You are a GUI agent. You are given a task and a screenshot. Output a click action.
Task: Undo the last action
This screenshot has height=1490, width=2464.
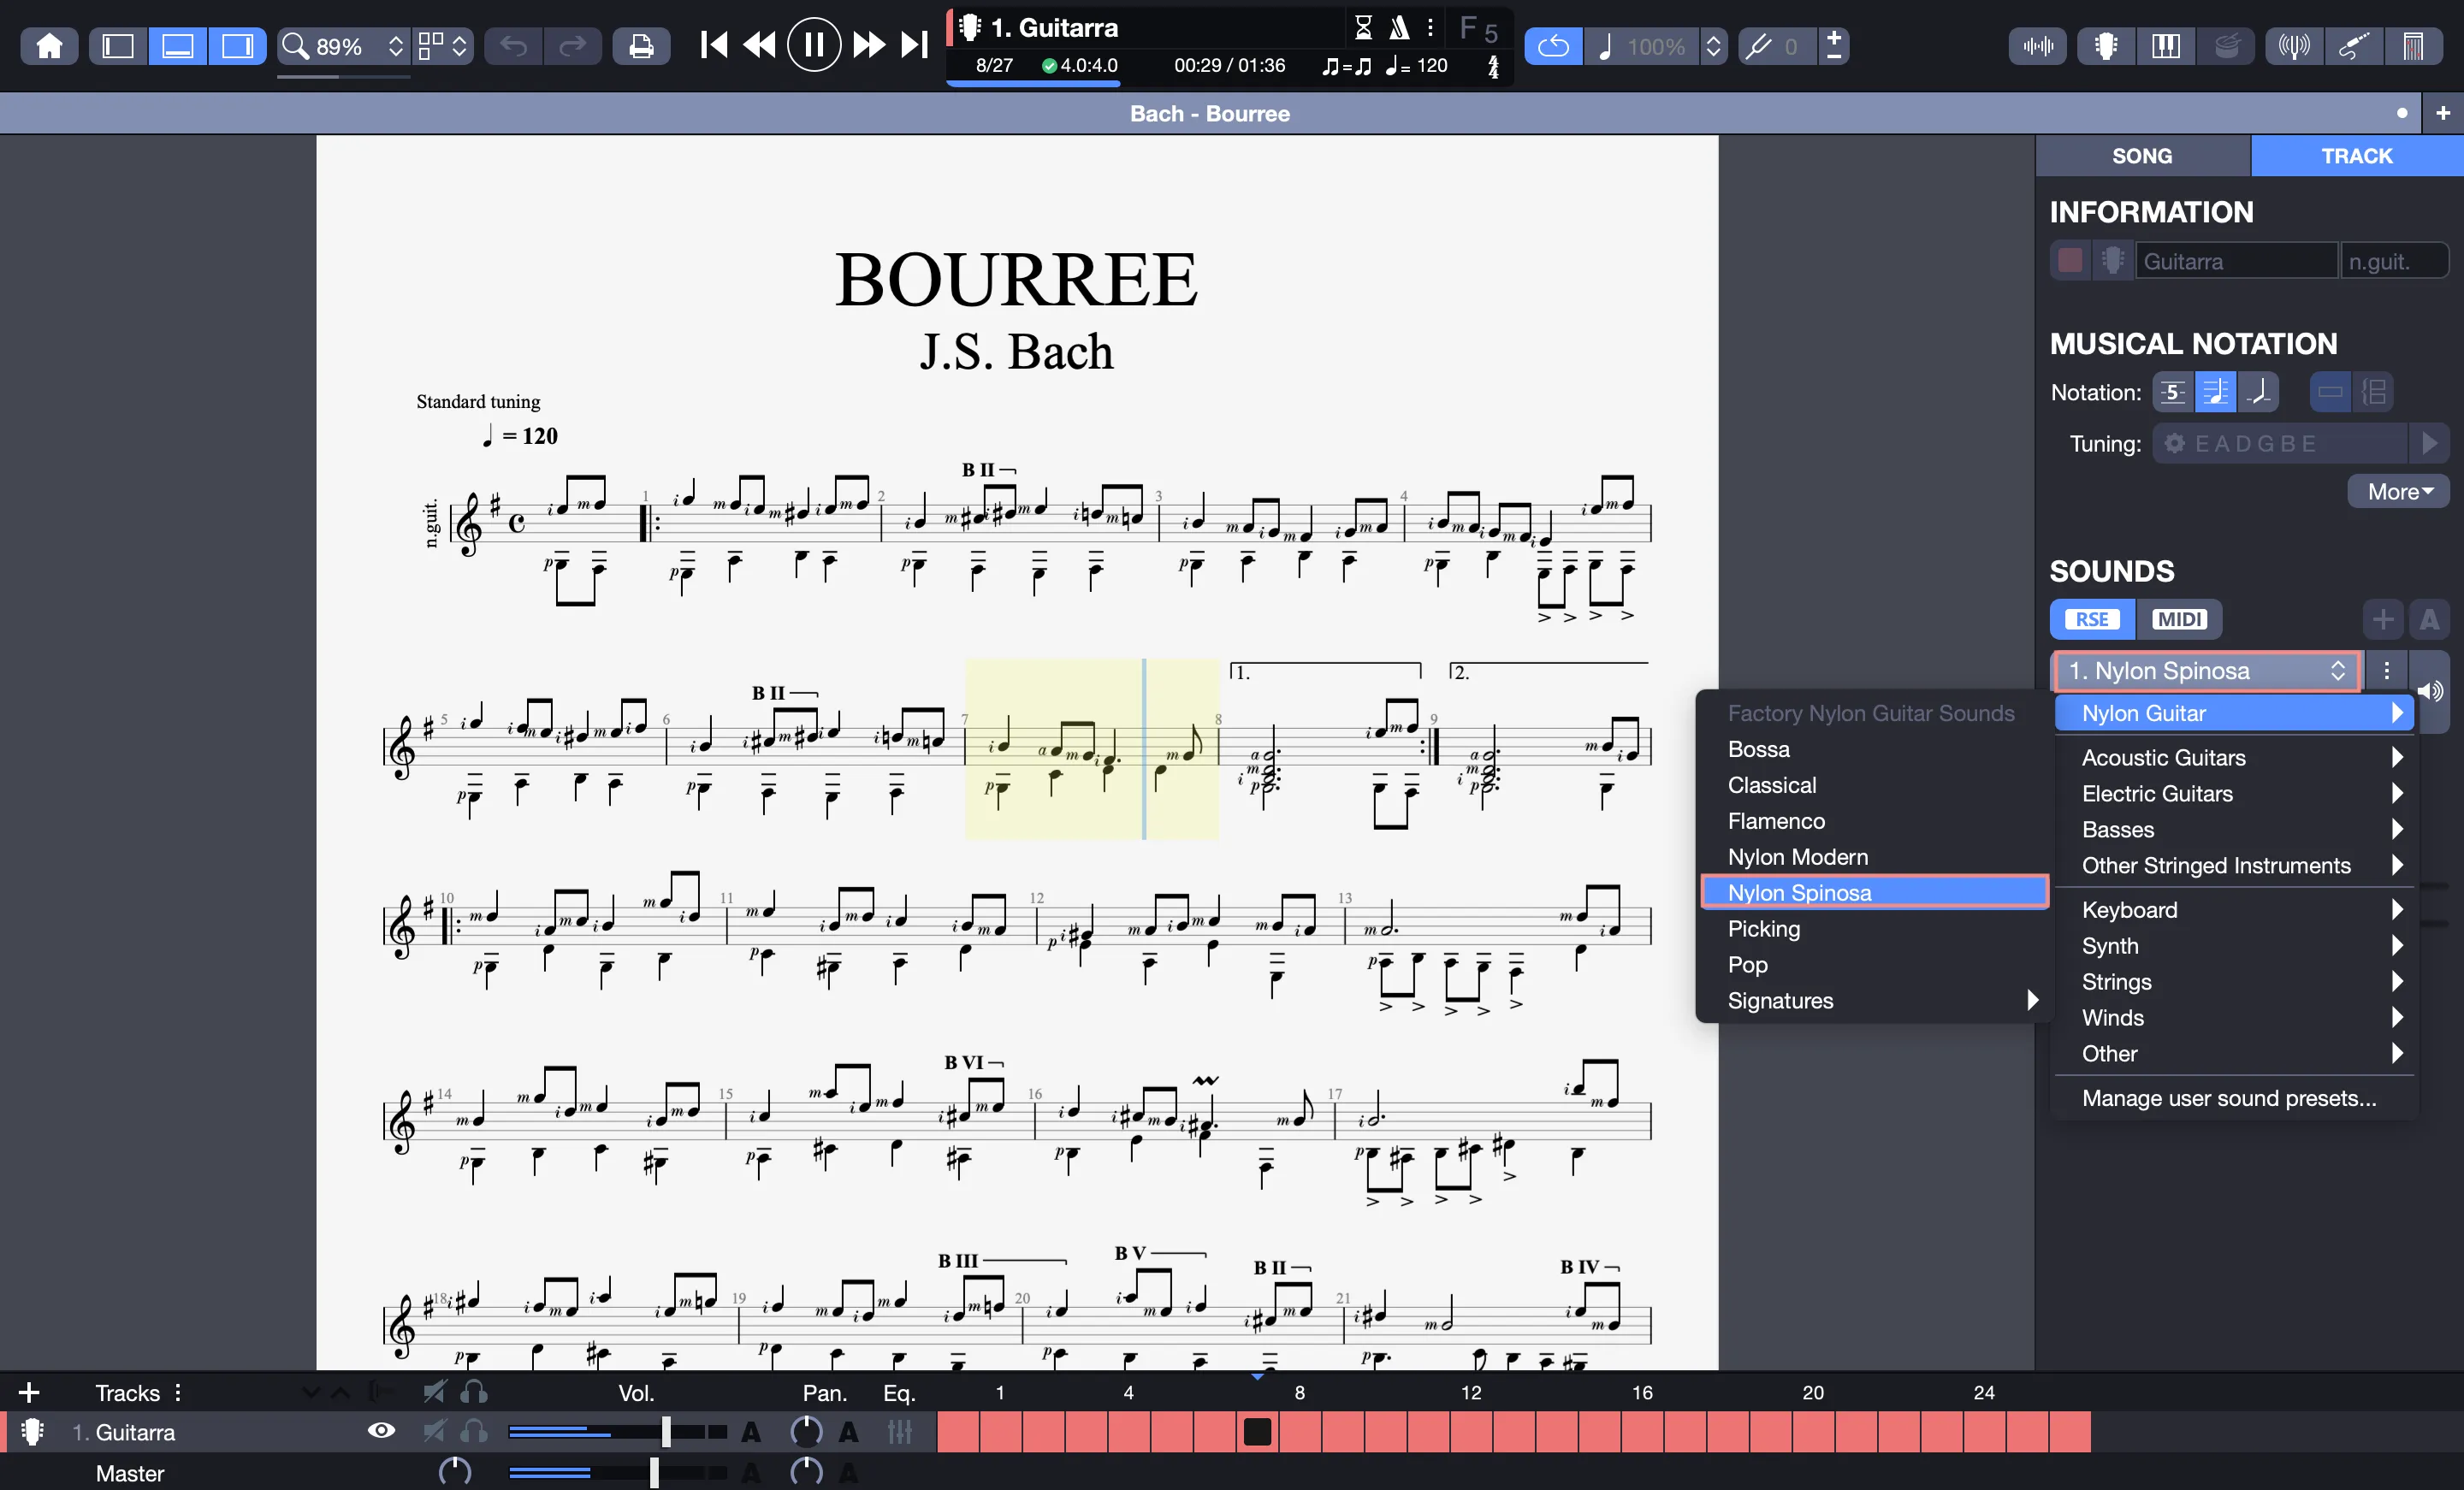tap(514, 46)
